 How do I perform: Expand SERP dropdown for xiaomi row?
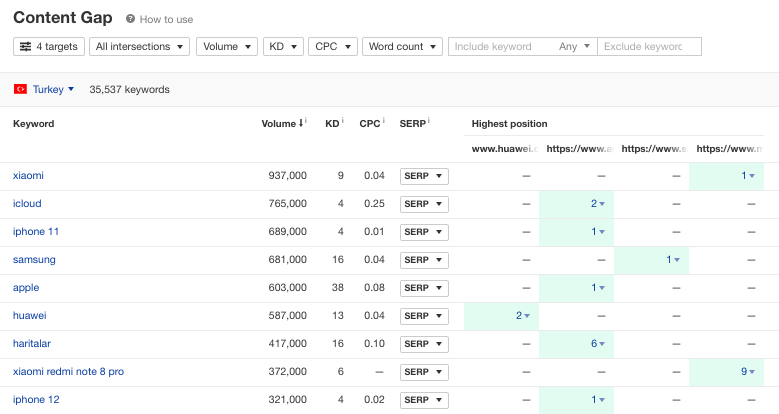click(424, 176)
